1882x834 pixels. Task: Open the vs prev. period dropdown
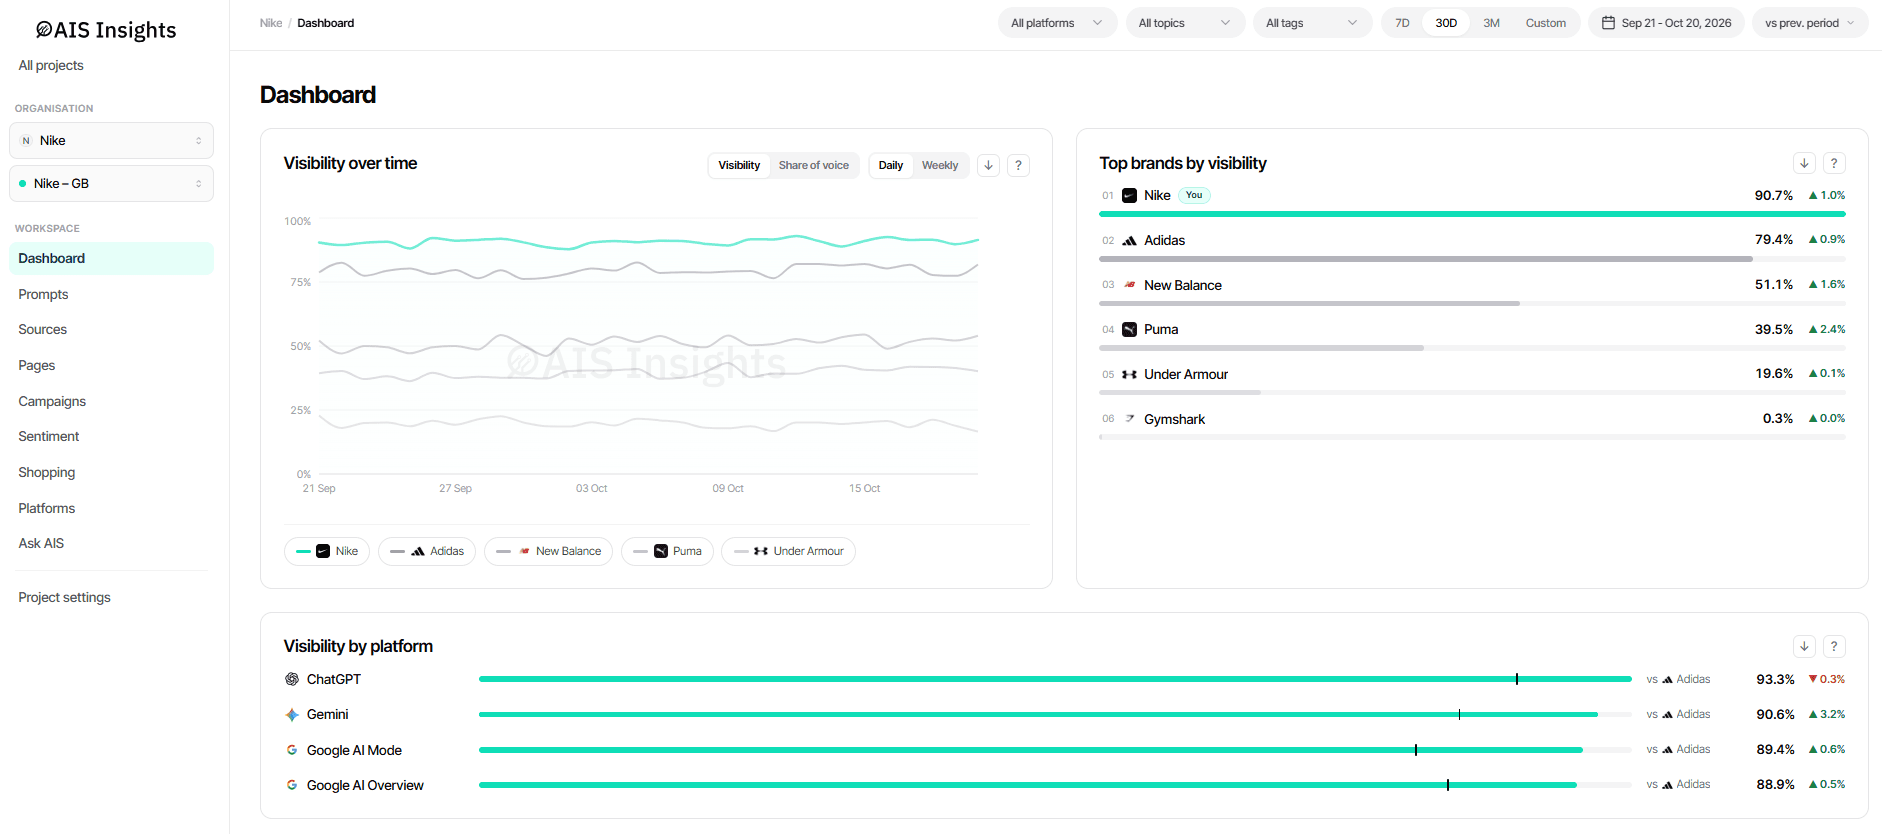pos(1810,23)
